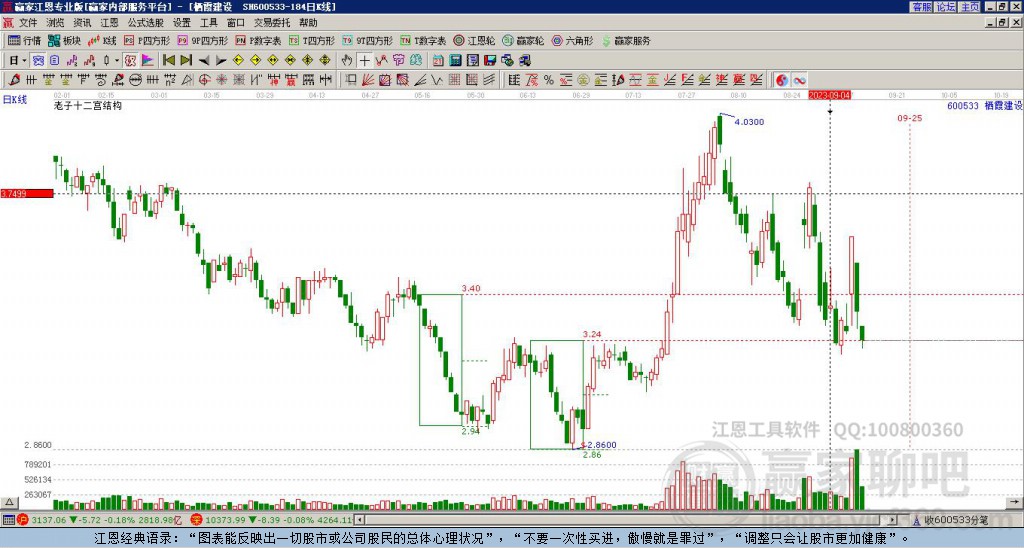Image resolution: width=1024 pixels, height=548 pixels.
Task: Jump to the last bar (skip-to-end icon)
Action: click(x=186, y=61)
